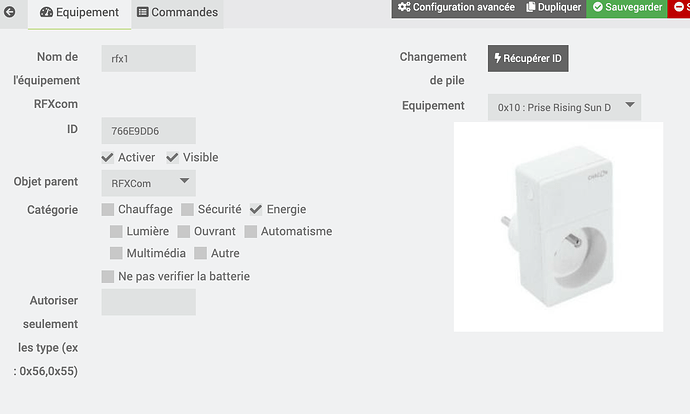The image size is (690, 414).
Task: Click the lightning bolt icon on Récupérer ID
Action: [x=497, y=58]
